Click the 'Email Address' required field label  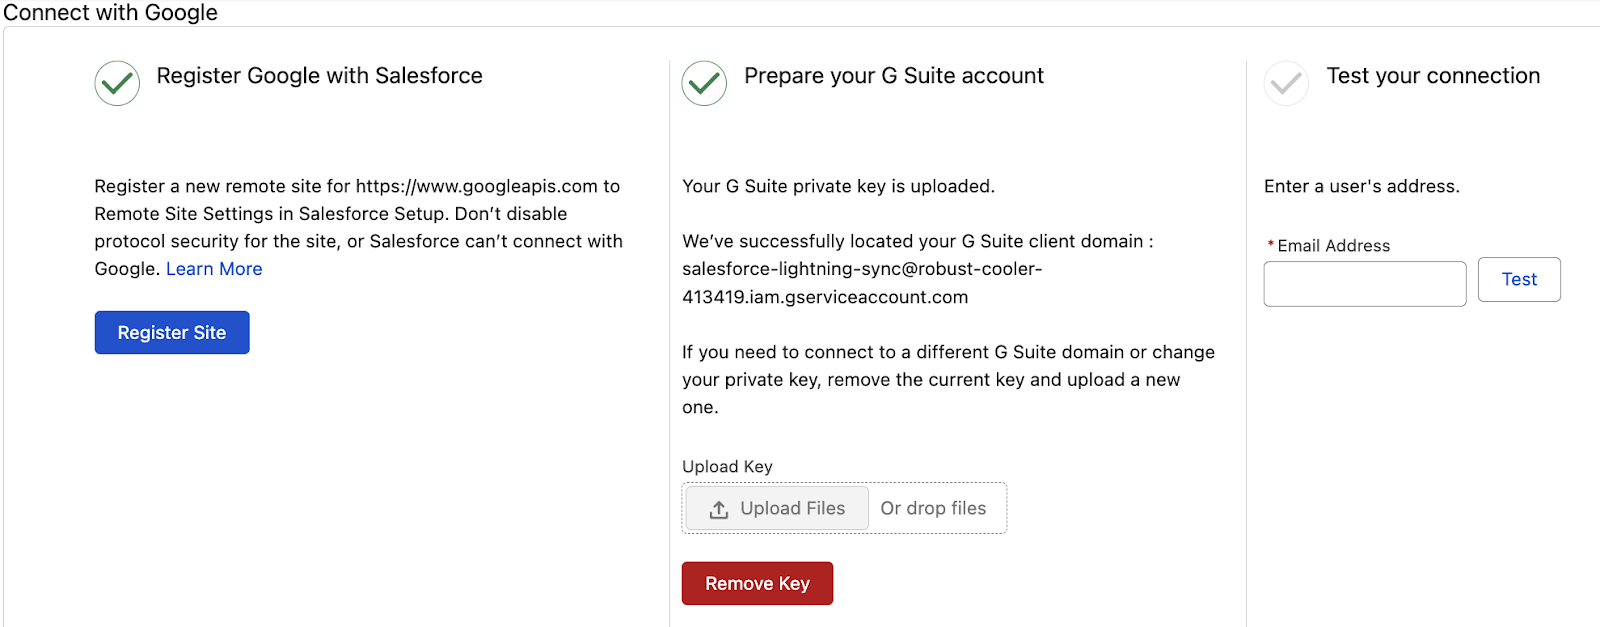pos(1333,246)
